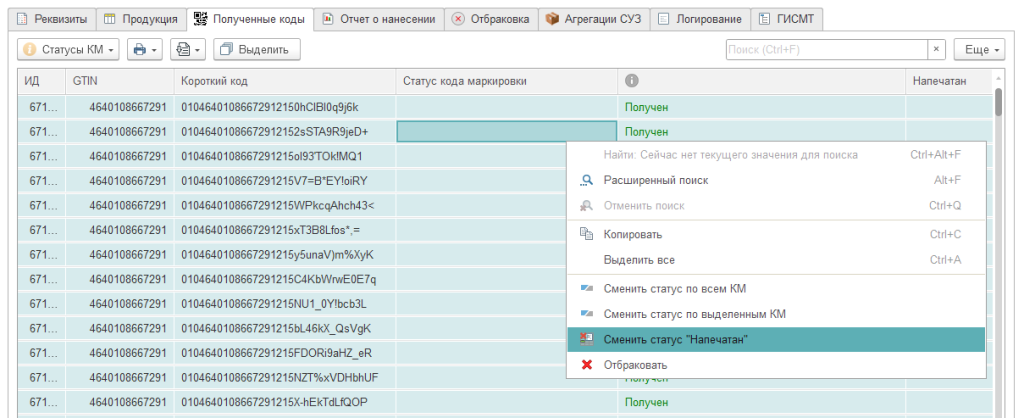Choose Выделить все in the context menu
The image size is (1024, 418).
point(776,260)
